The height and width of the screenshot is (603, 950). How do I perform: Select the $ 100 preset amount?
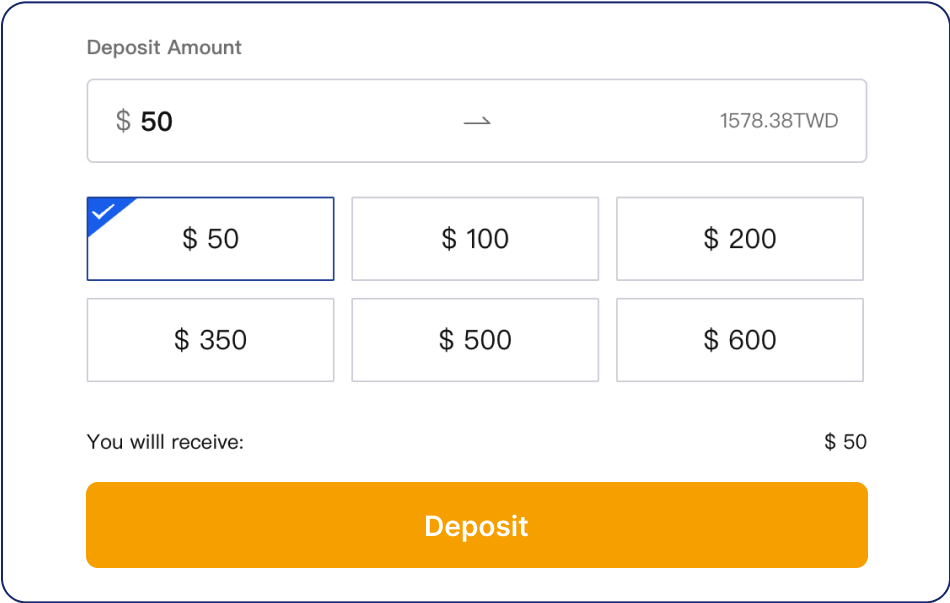tap(475, 239)
